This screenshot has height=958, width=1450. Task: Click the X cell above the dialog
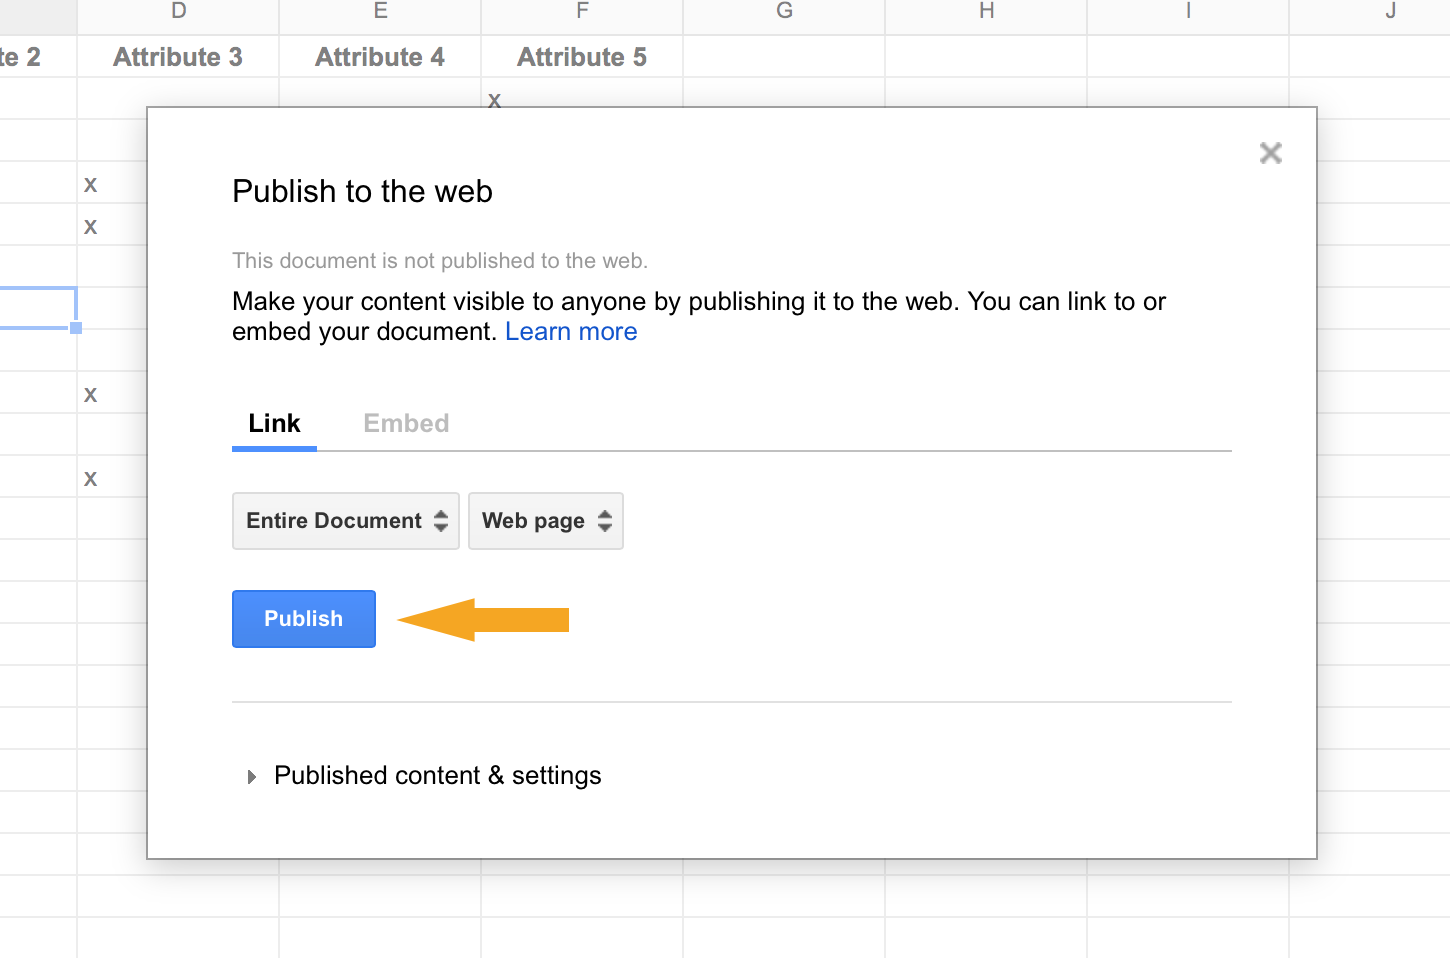click(494, 99)
